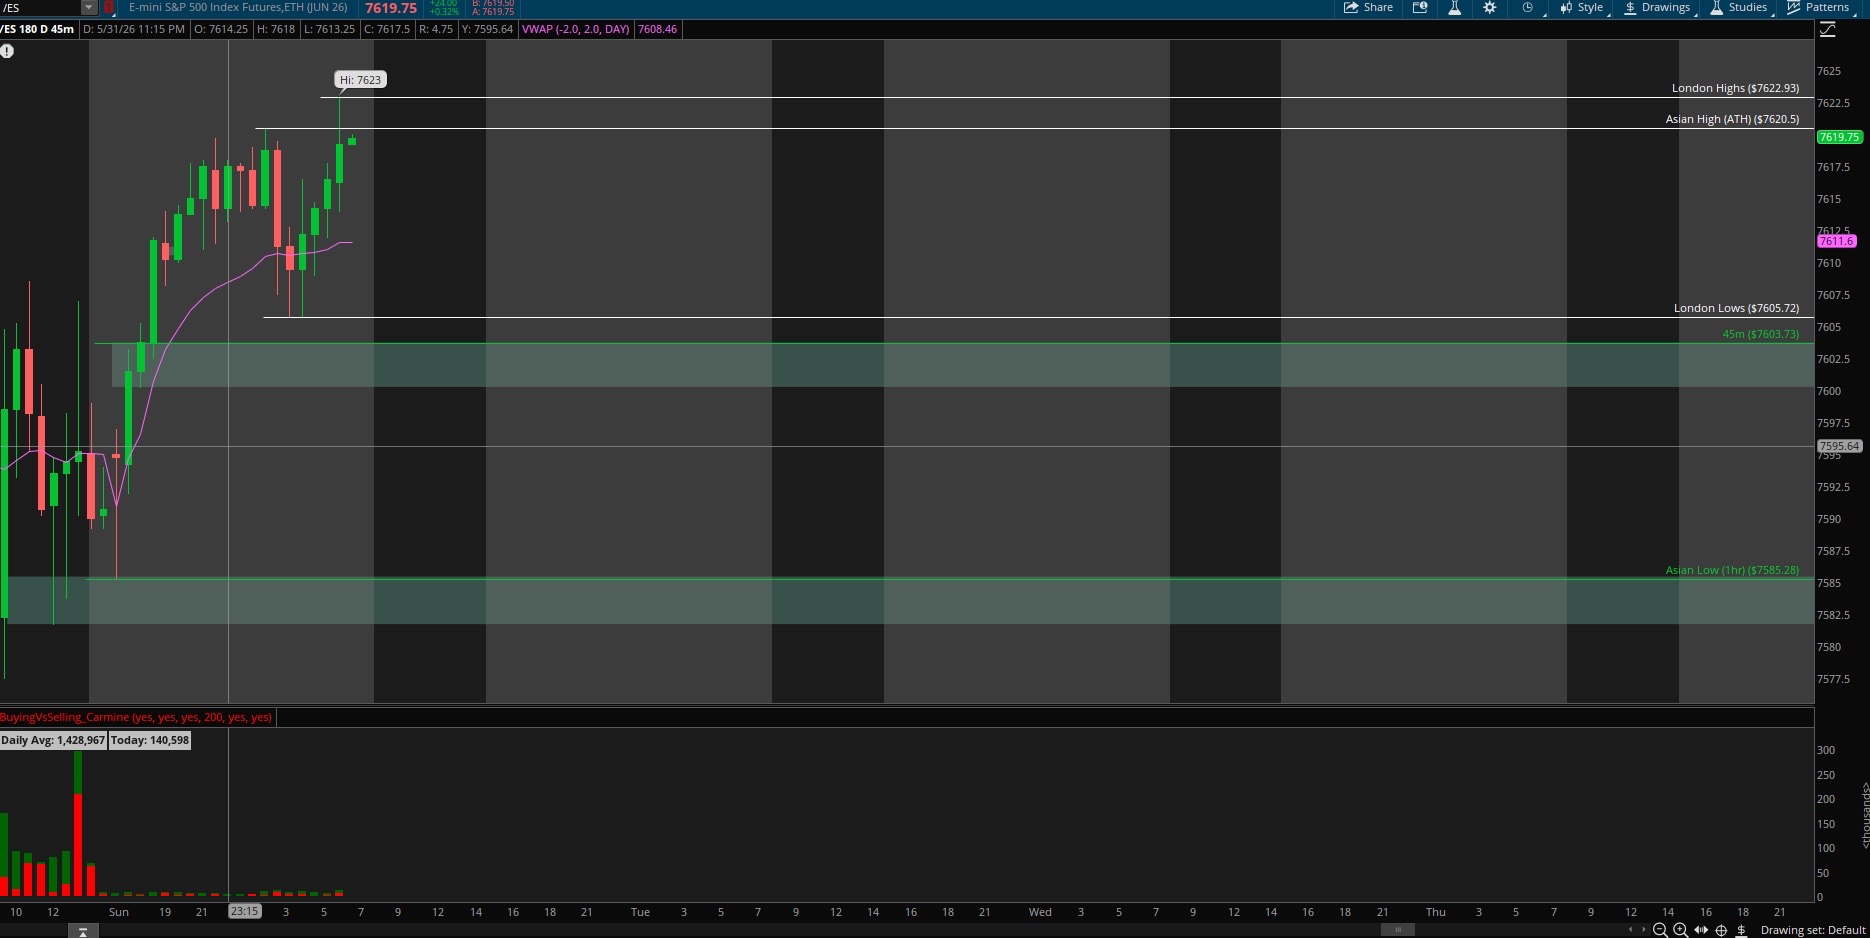Click the horizontal chart scrollbar thumb
The height and width of the screenshot is (938, 1870).
click(1398, 930)
